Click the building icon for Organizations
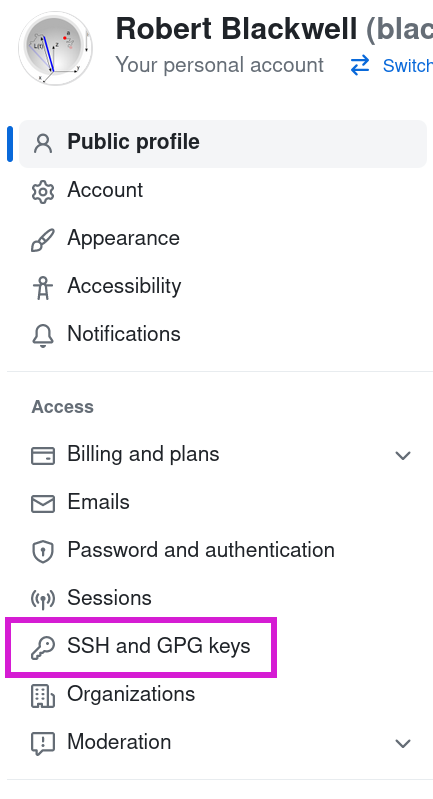The width and height of the screenshot is (433, 799). pyautogui.click(x=43, y=696)
